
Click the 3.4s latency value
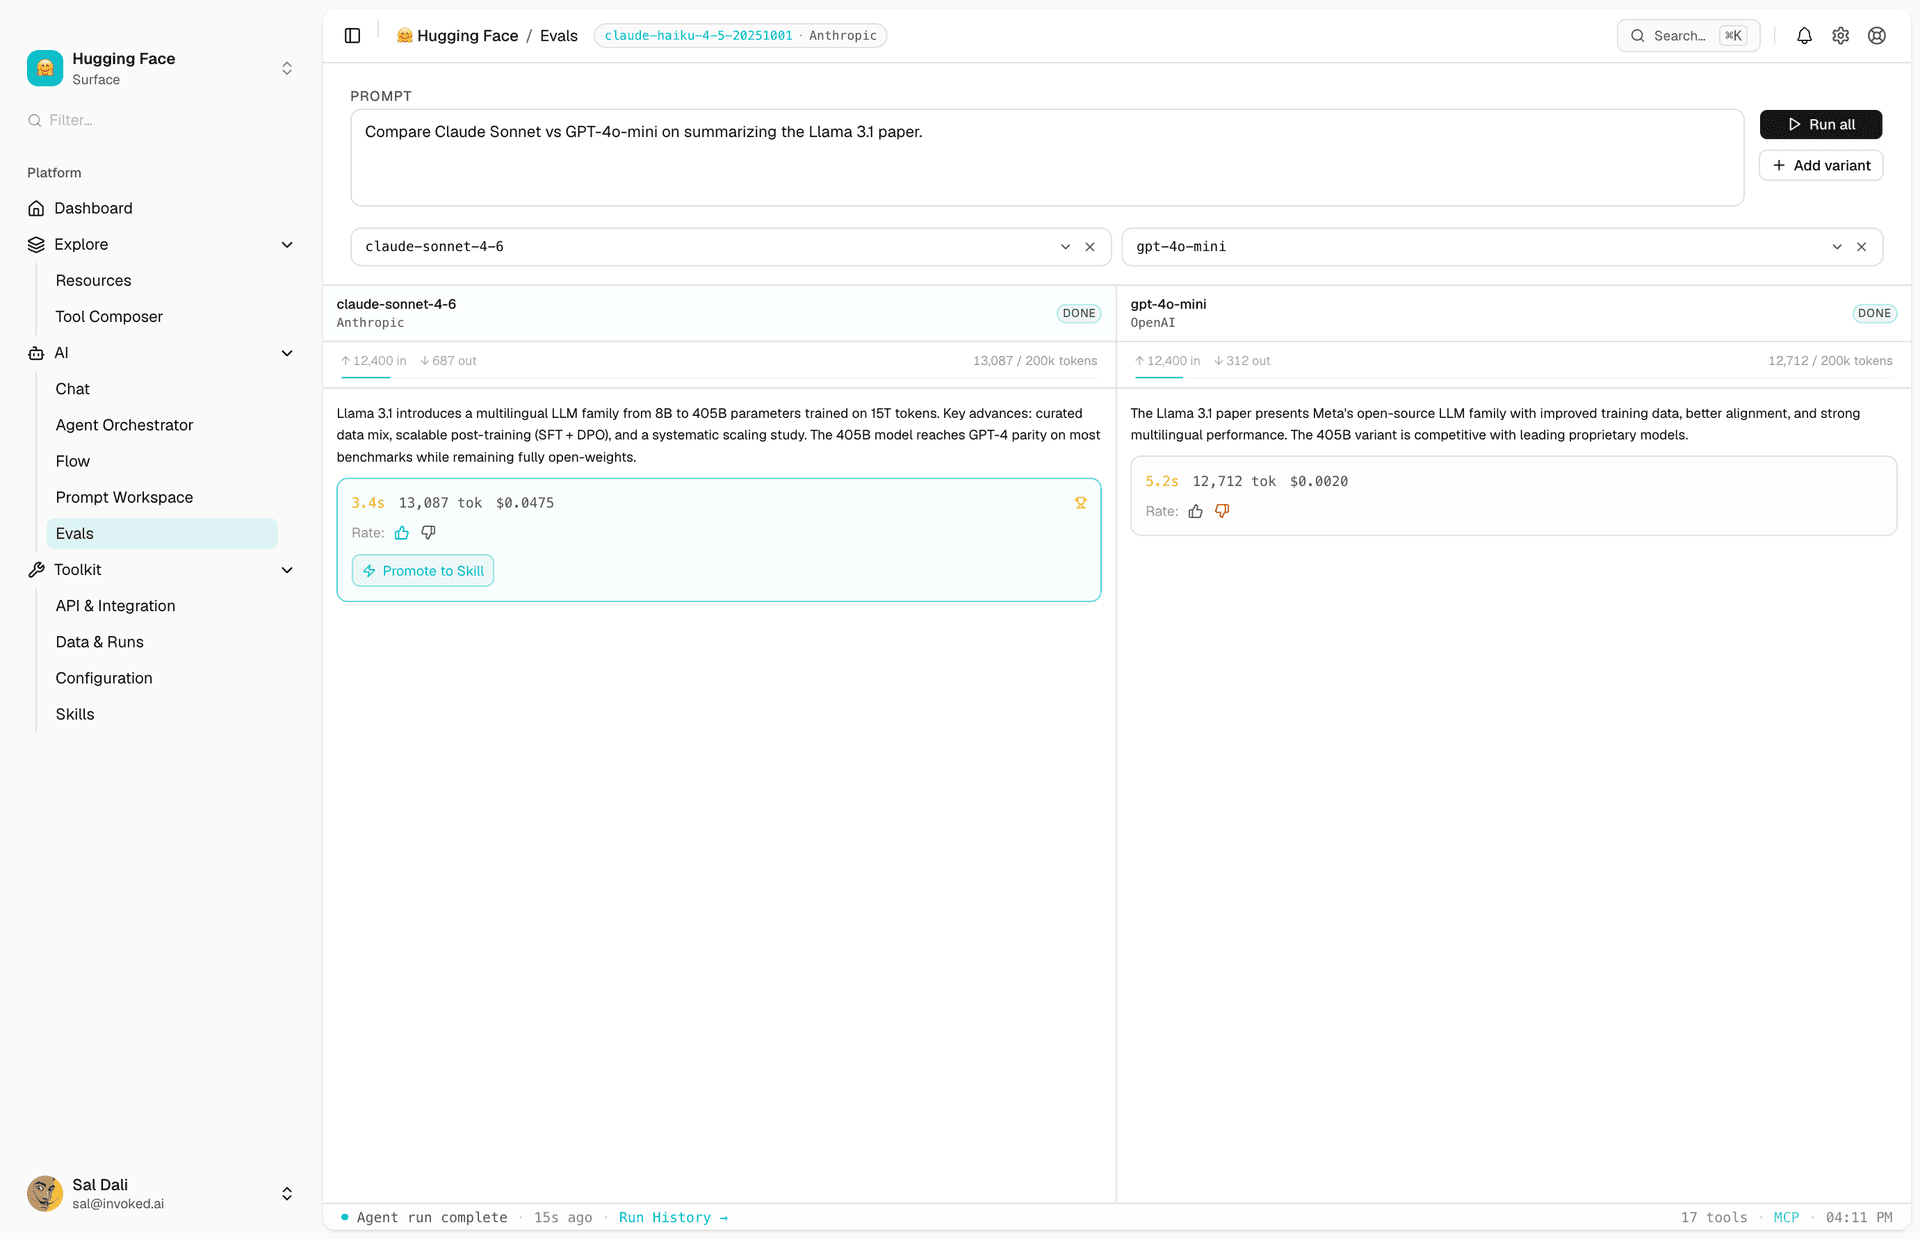point(368,503)
